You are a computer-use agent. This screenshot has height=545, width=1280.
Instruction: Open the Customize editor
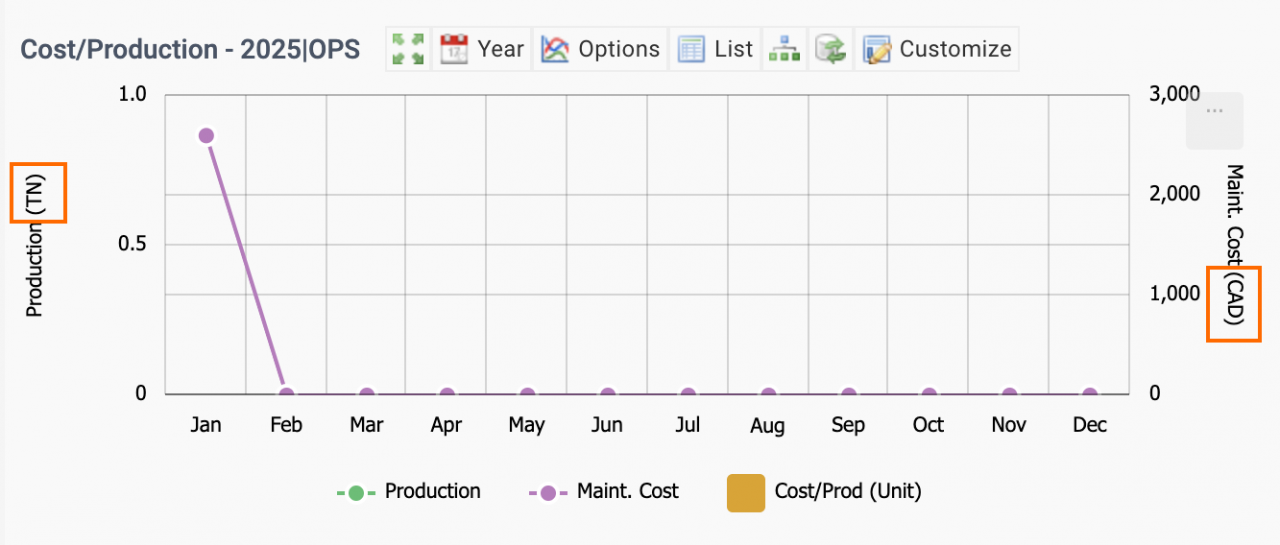tap(937, 49)
